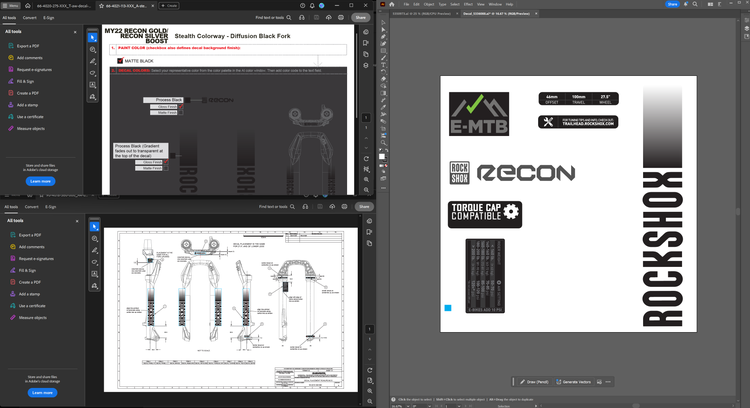Open Illustrator File menu

pyautogui.click(x=406, y=4)
